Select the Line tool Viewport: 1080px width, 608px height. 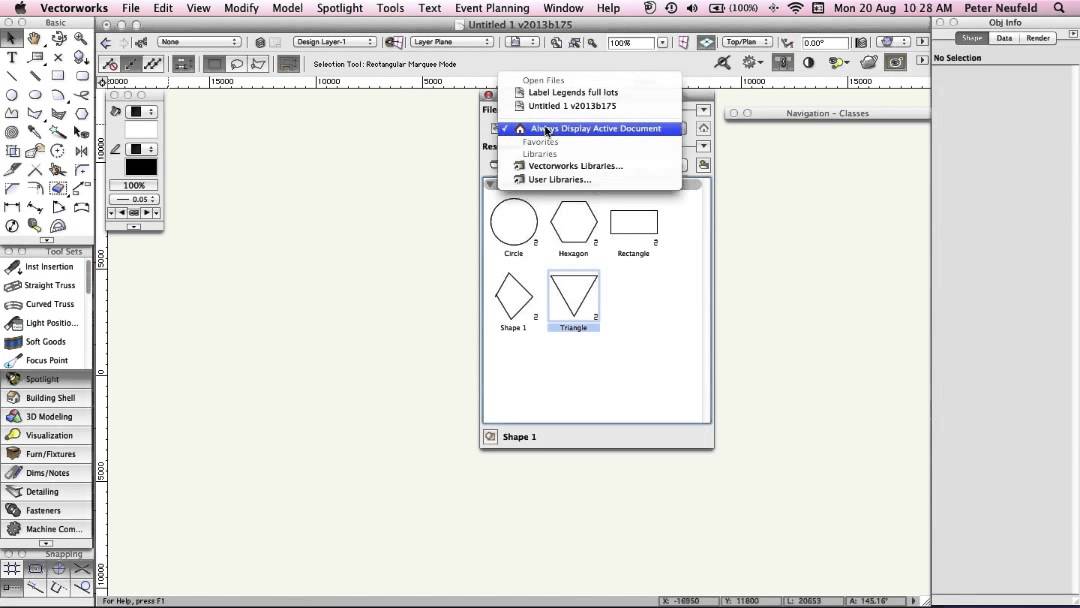12,76
